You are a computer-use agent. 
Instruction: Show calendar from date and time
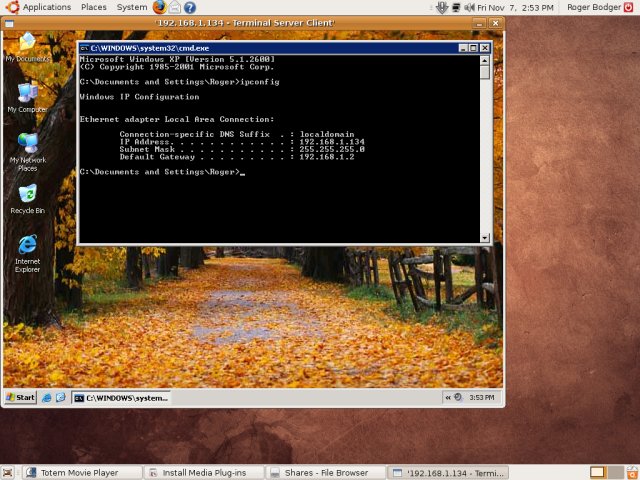pyautogui.click(x=515, y=7)
